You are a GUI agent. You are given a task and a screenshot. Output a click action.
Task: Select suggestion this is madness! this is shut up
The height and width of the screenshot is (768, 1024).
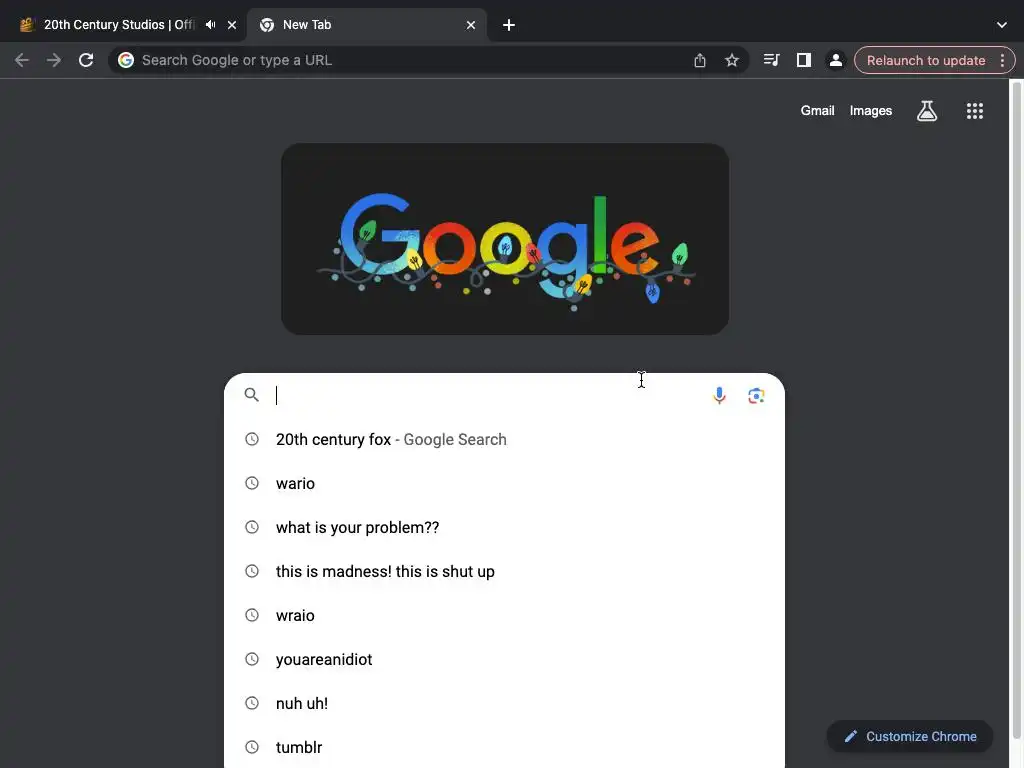(x=504, y=571)
